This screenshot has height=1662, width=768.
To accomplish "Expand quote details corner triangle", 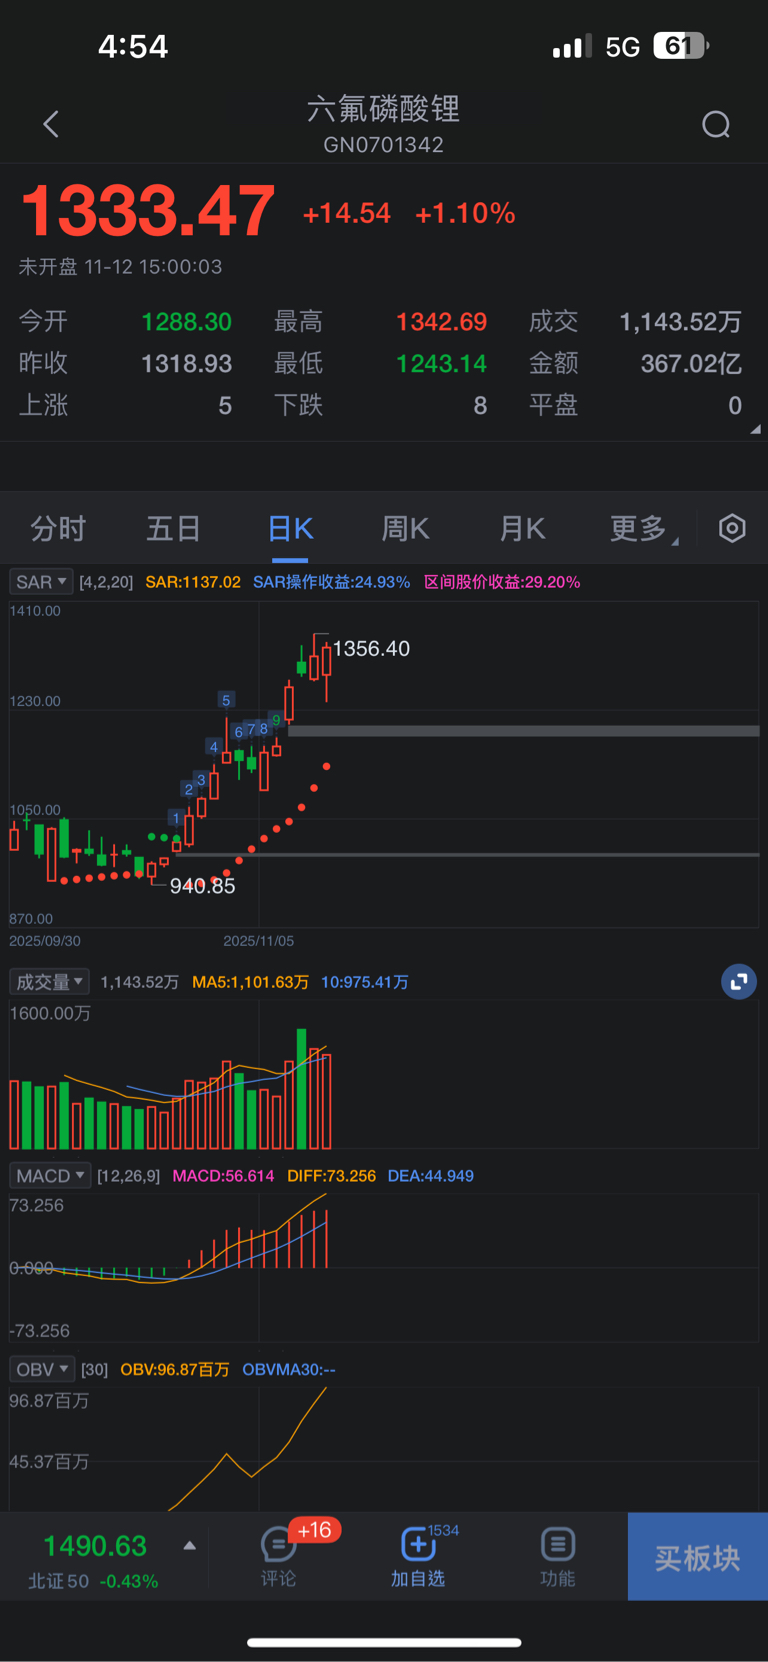I will 755,429.
